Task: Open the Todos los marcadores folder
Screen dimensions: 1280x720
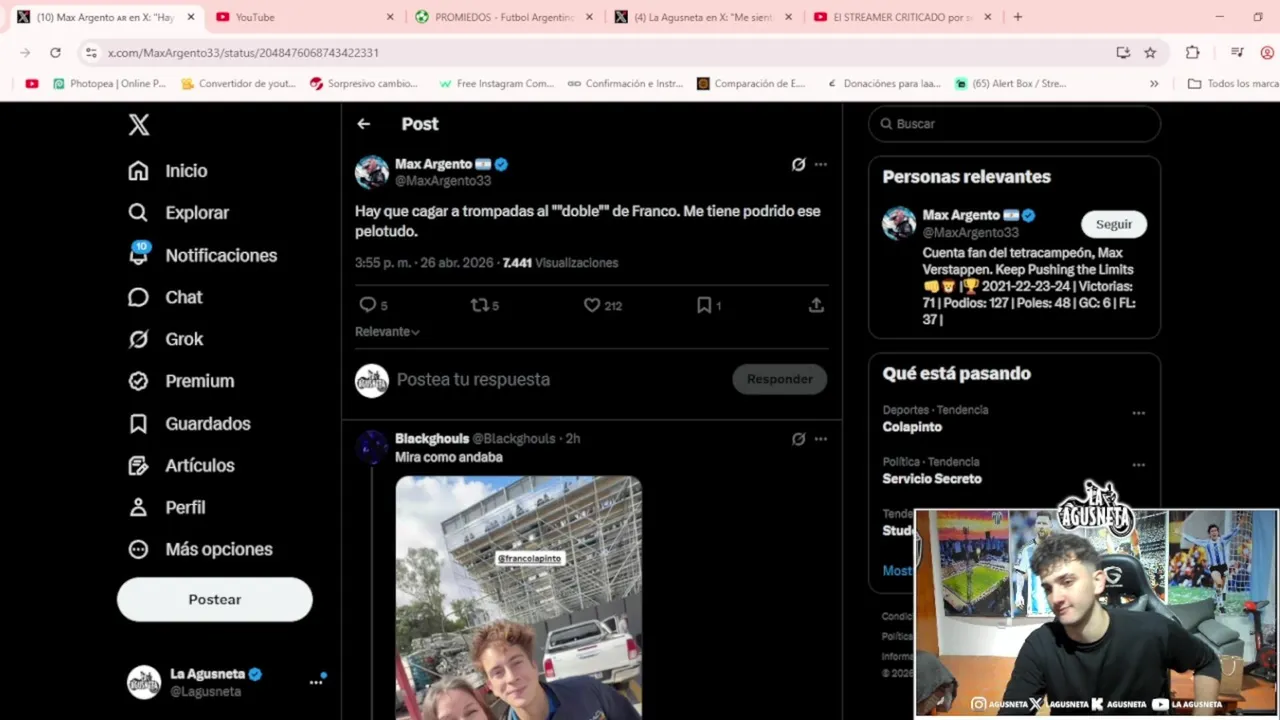Action: pos(1233,84)
